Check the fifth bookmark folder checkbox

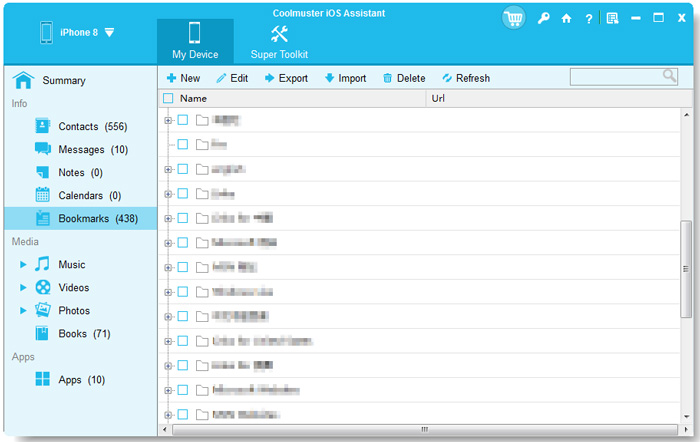click(x=183, y=218)
